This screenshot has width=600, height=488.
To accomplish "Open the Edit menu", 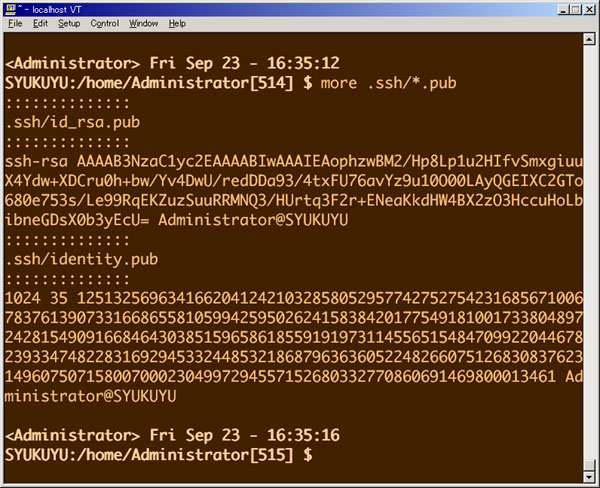I will coord(38,22).
